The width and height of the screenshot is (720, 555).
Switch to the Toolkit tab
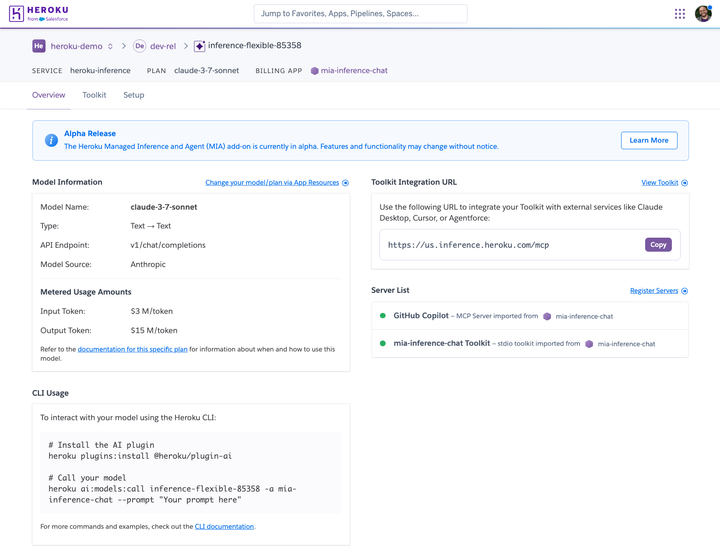coord(94,95)
